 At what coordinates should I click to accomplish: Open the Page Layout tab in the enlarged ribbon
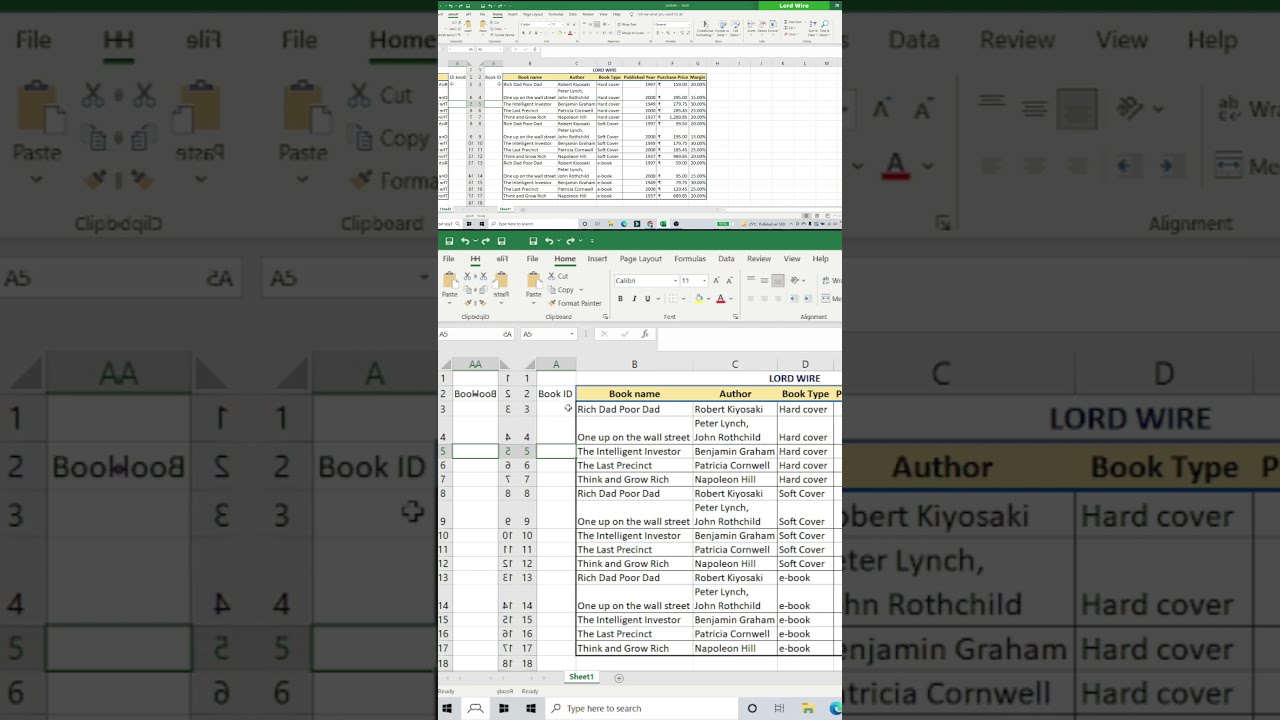pos(641,259)
